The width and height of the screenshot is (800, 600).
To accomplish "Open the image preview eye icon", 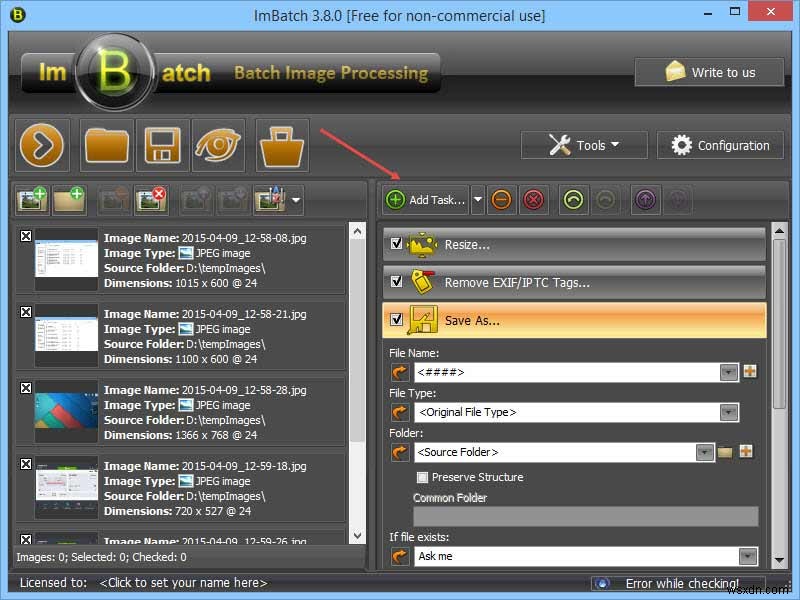I will coord(218,145).
